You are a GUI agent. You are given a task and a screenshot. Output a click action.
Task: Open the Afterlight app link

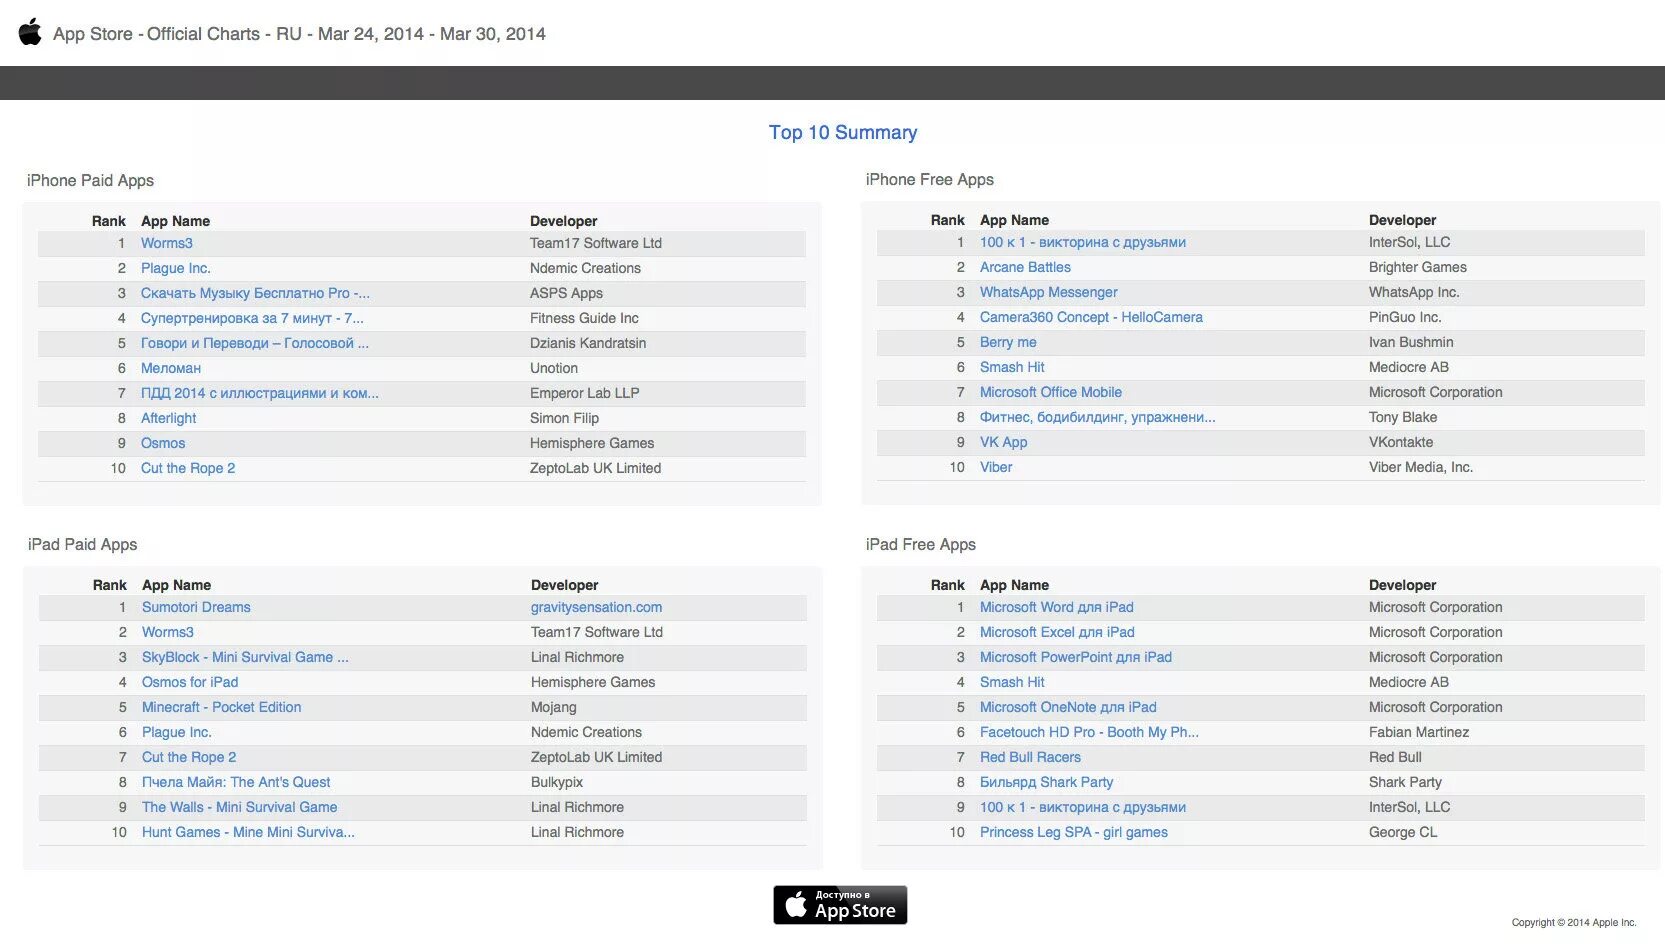click(167, 417)
